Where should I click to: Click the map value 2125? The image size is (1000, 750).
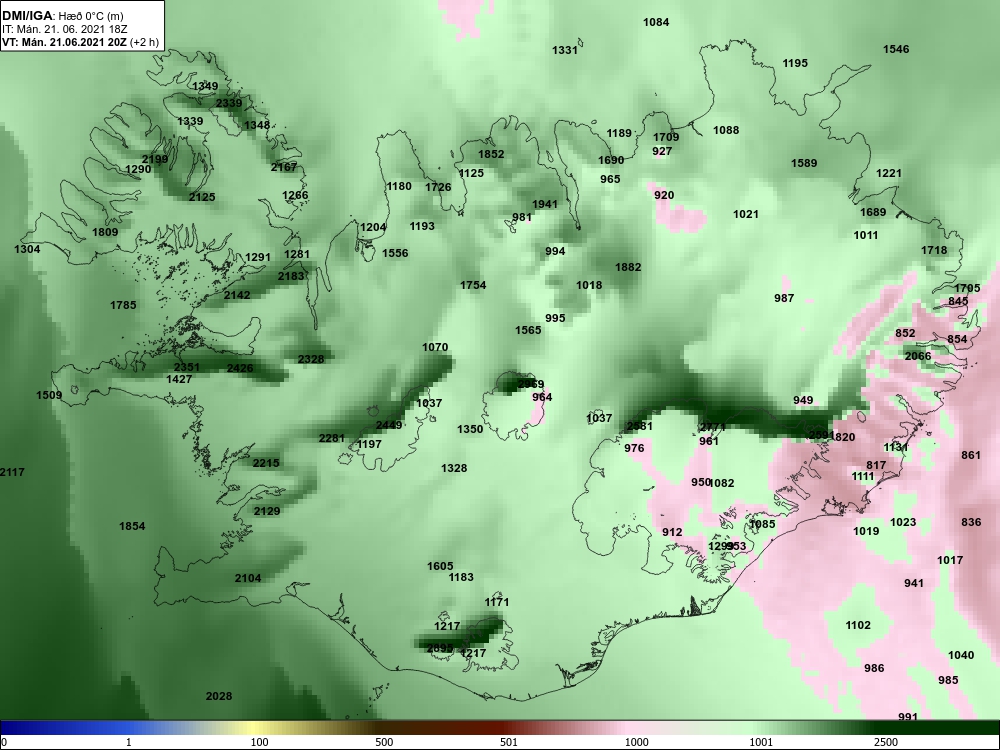pos(202,197)
